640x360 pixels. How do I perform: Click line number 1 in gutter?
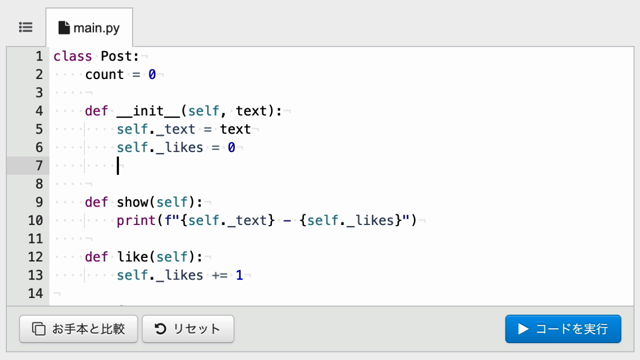pos(39,56)
